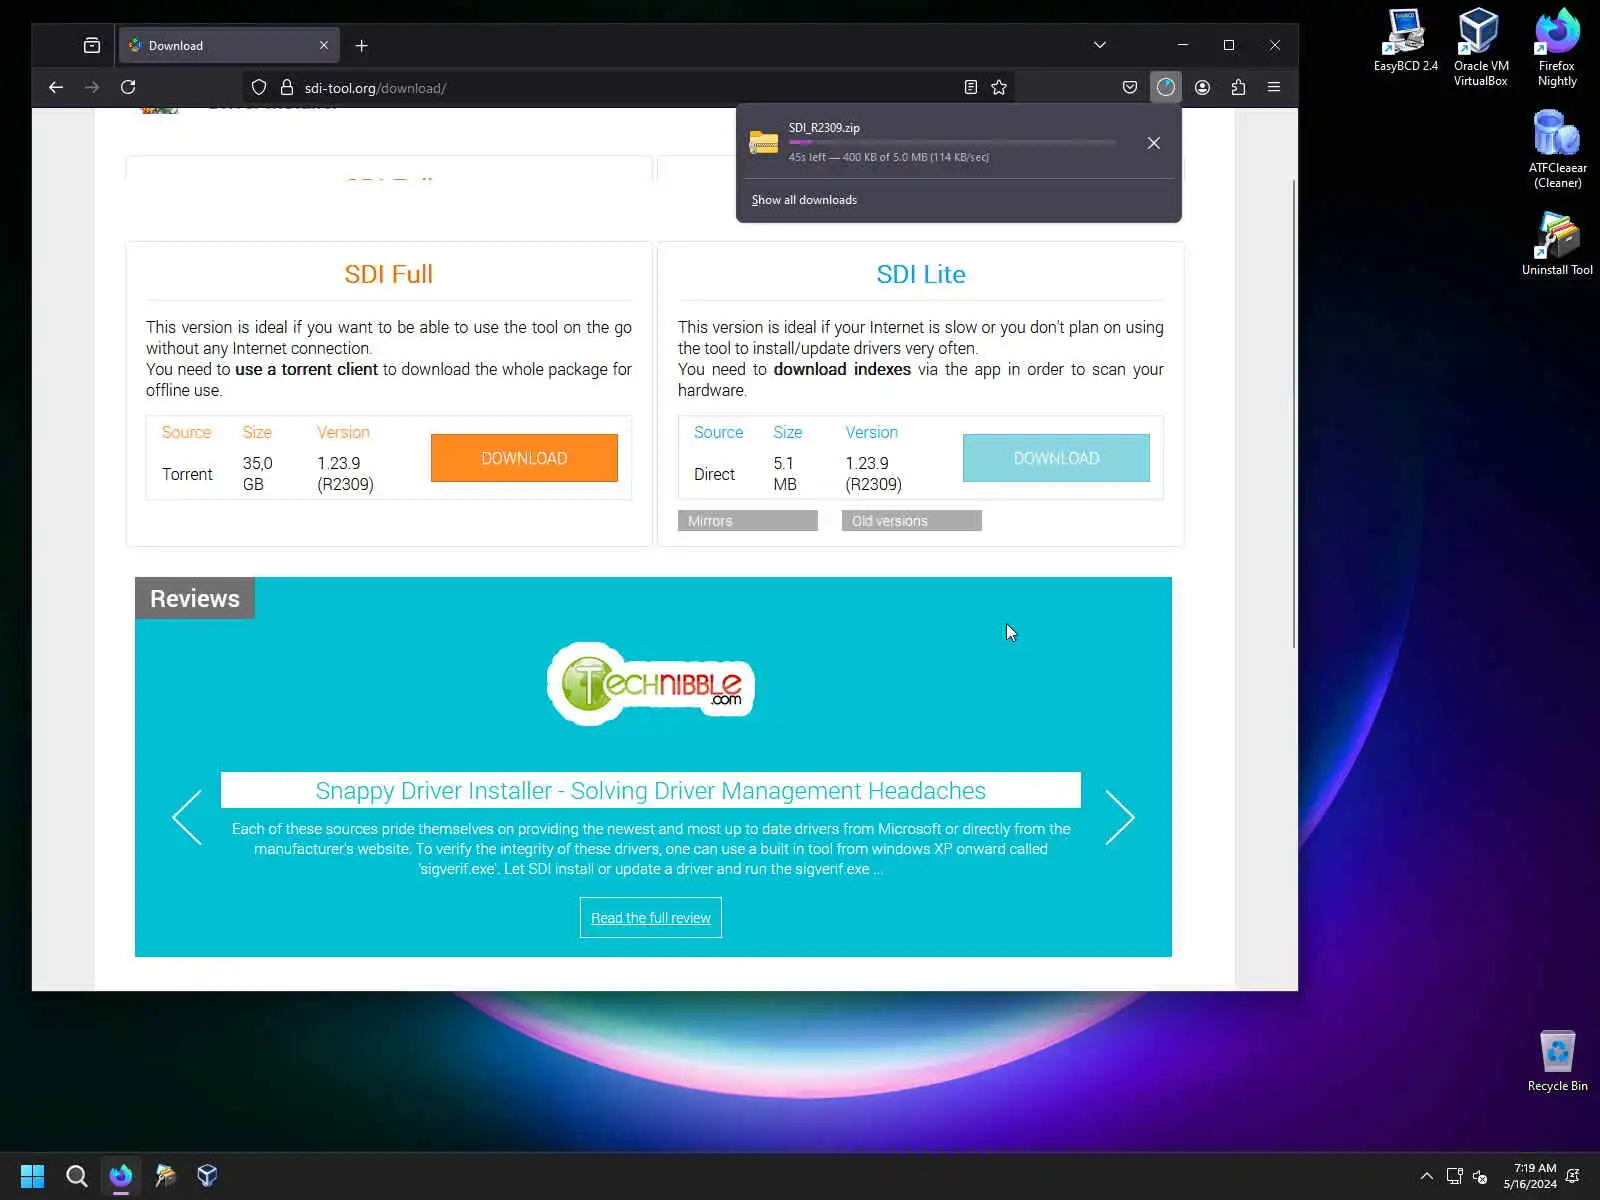This screenshot has width=1600, height=1200.
Task: Open ATFCleaear (Cleaner) desktop icon
Action: (1557, 149)
